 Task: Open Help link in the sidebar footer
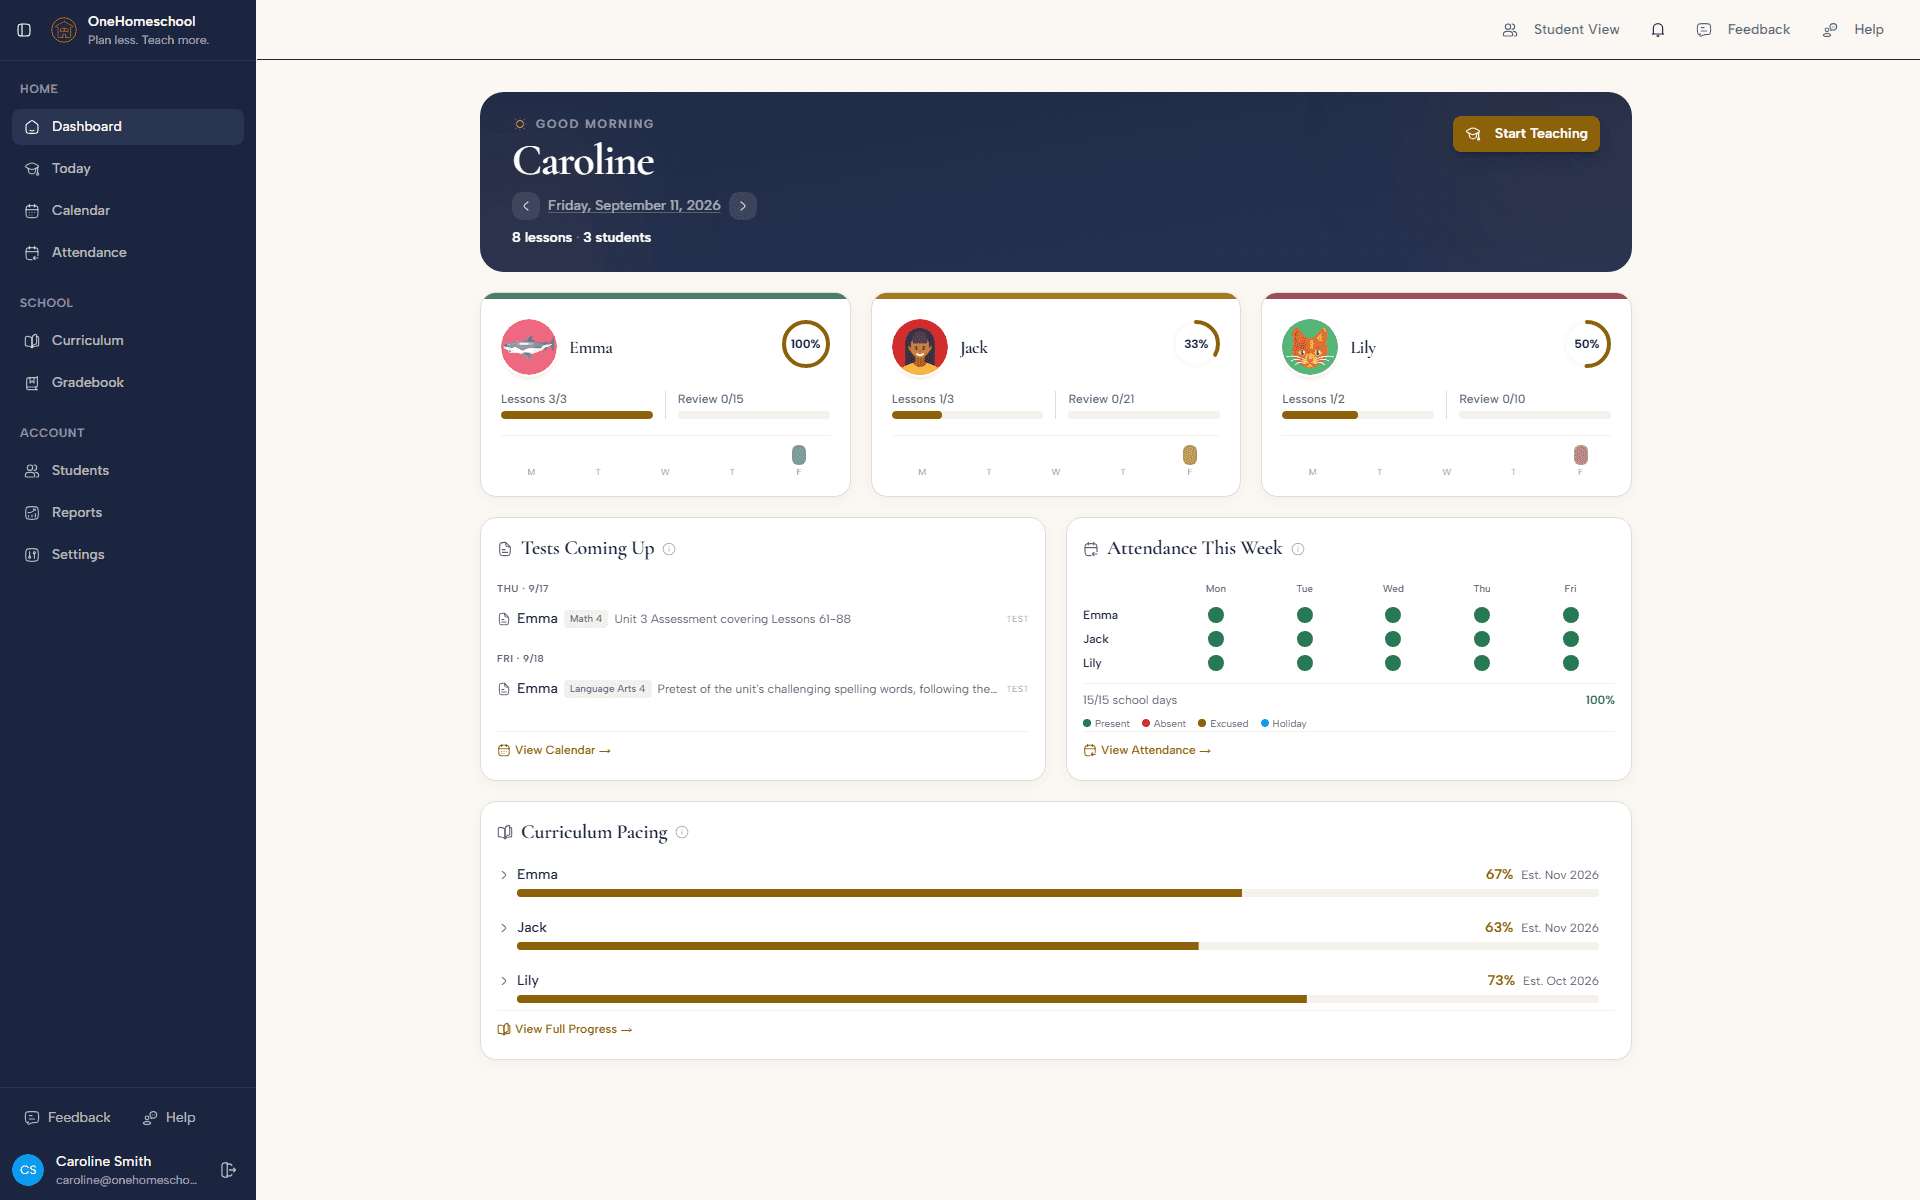(x=169, y=1118)
